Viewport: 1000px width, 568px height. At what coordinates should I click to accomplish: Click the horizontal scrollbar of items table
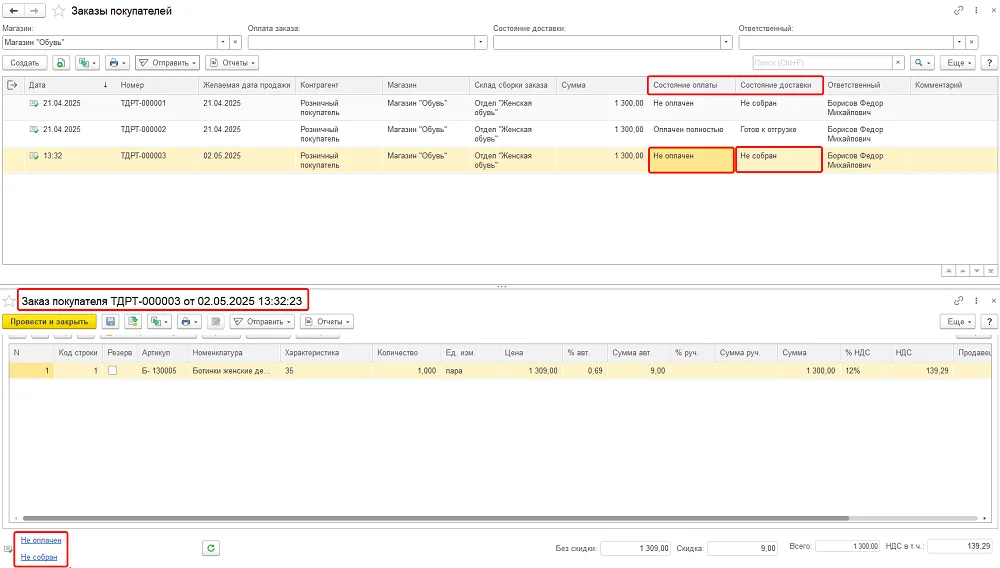pos(436,518)
